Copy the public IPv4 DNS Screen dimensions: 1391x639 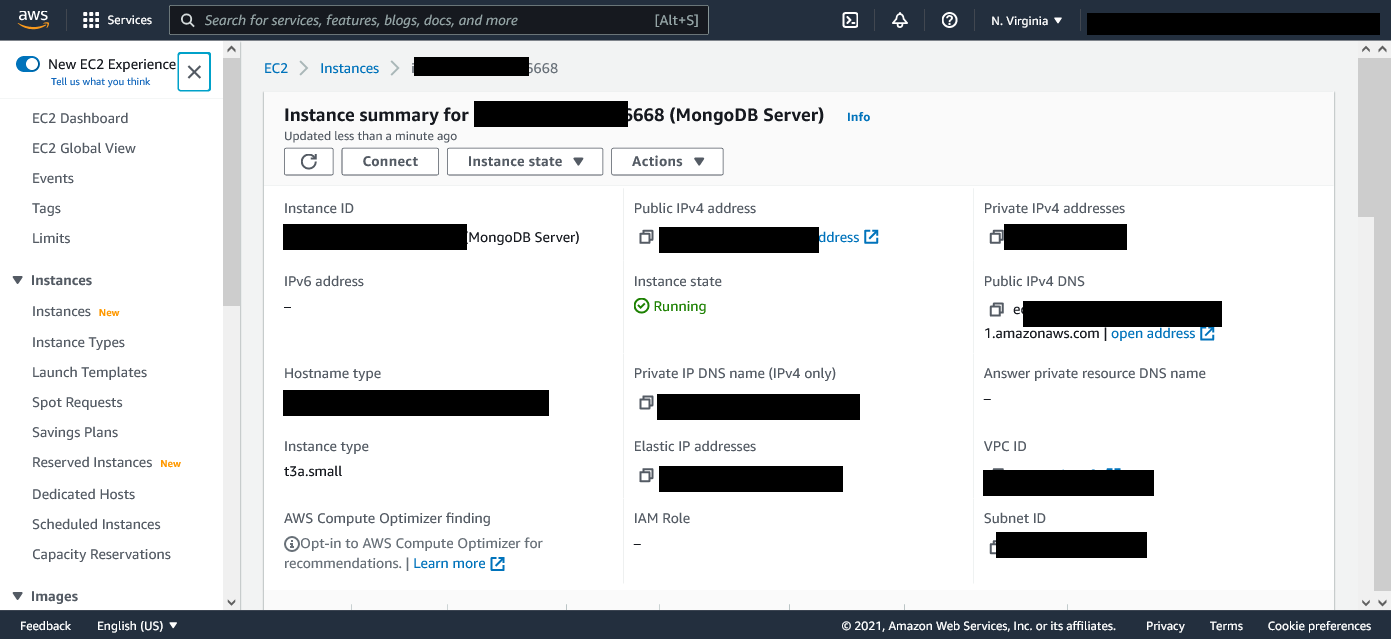click(x=996, y=310)
